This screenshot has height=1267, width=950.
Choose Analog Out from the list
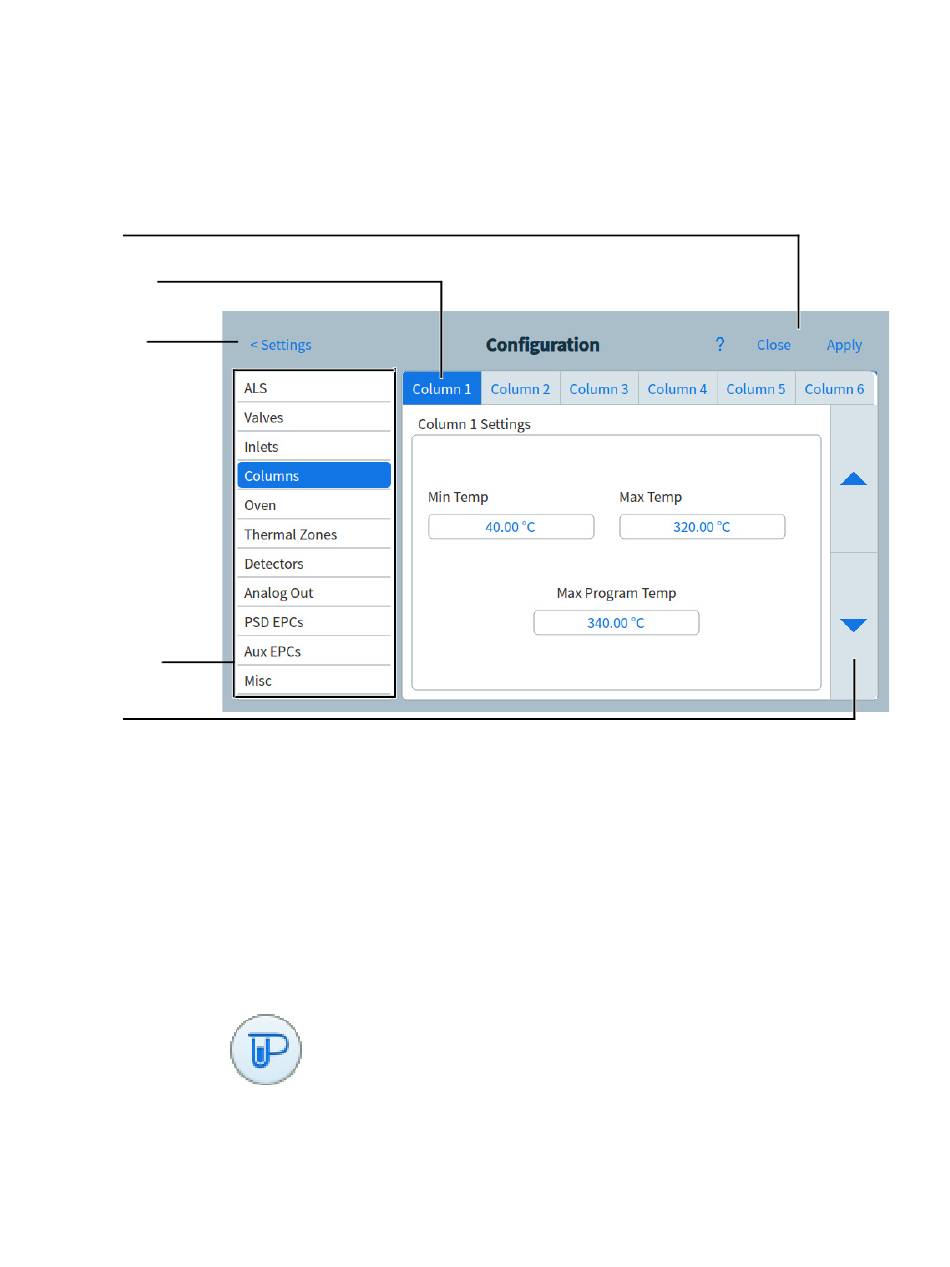coord(314,593)
